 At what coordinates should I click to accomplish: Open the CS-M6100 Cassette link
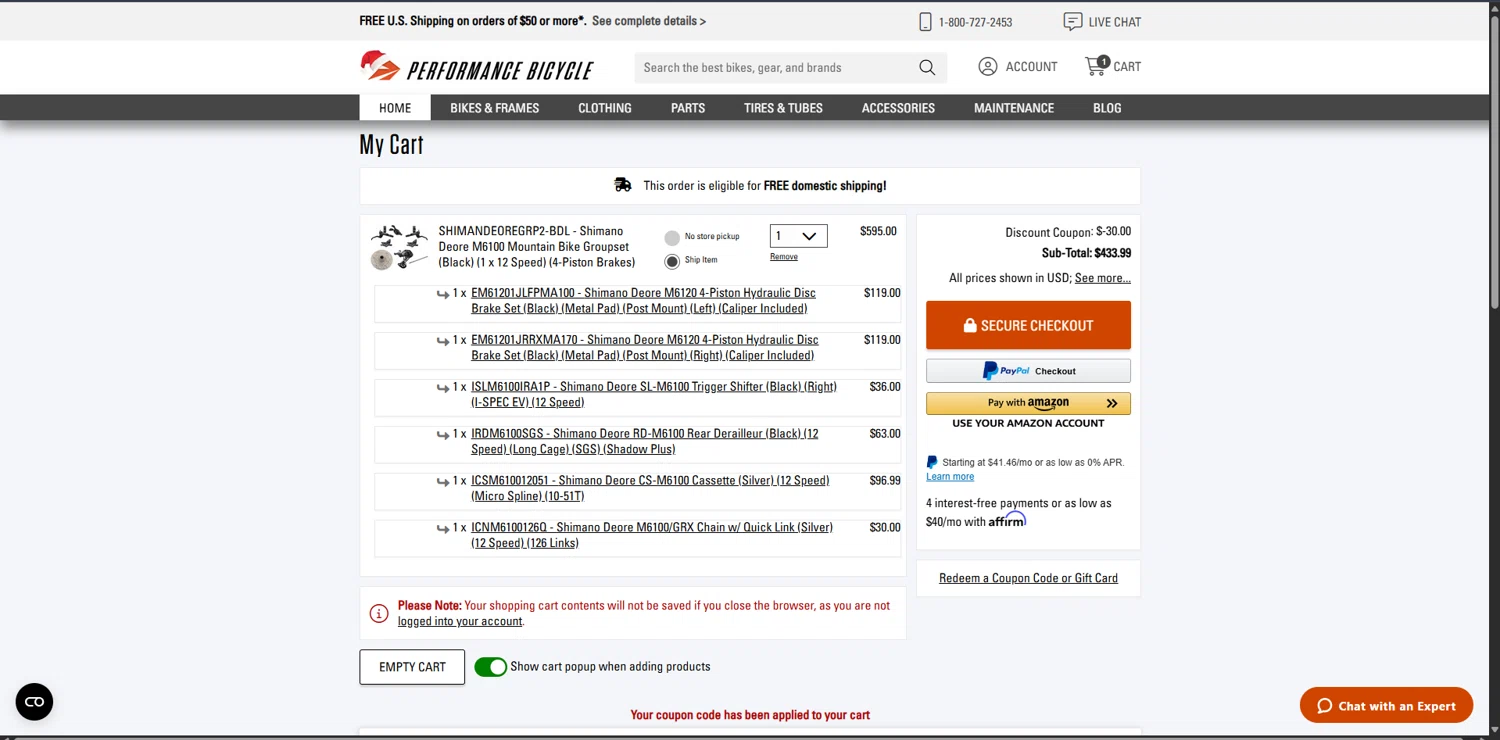click(650, 488)
